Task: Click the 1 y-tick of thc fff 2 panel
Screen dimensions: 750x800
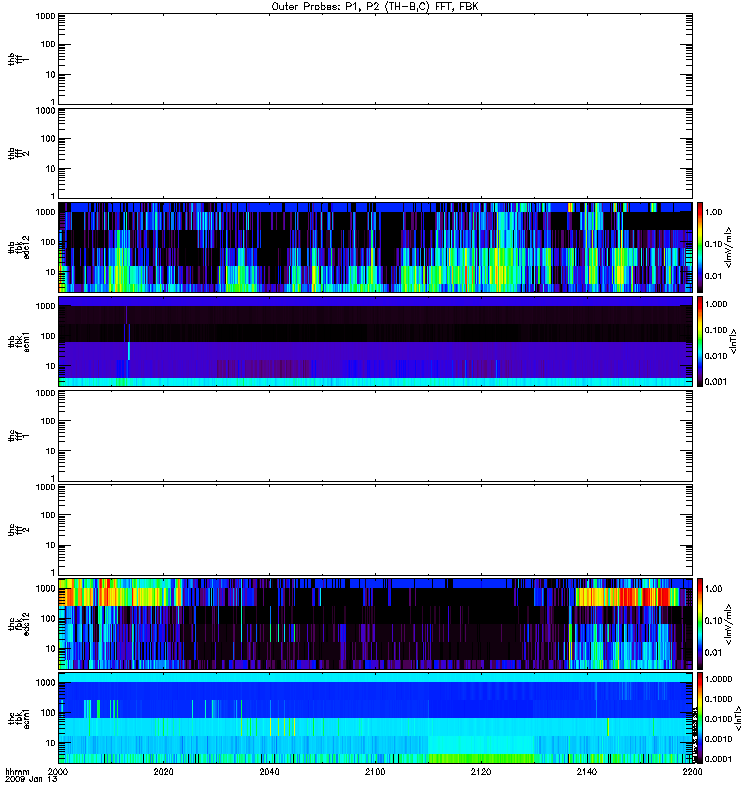Action: [53, 572]
